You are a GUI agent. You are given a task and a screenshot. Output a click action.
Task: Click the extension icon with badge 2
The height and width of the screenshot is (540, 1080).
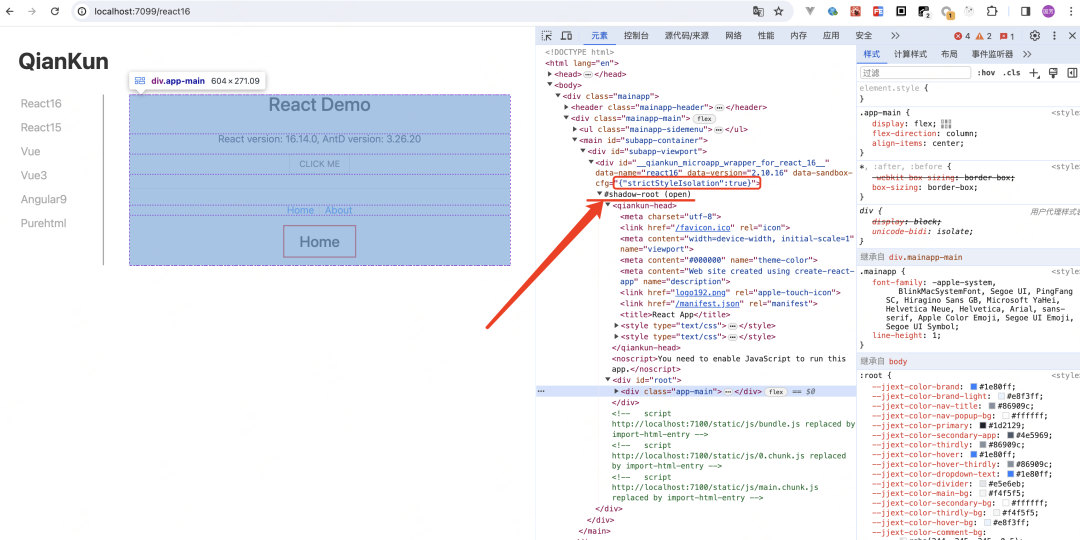point(924,12)
